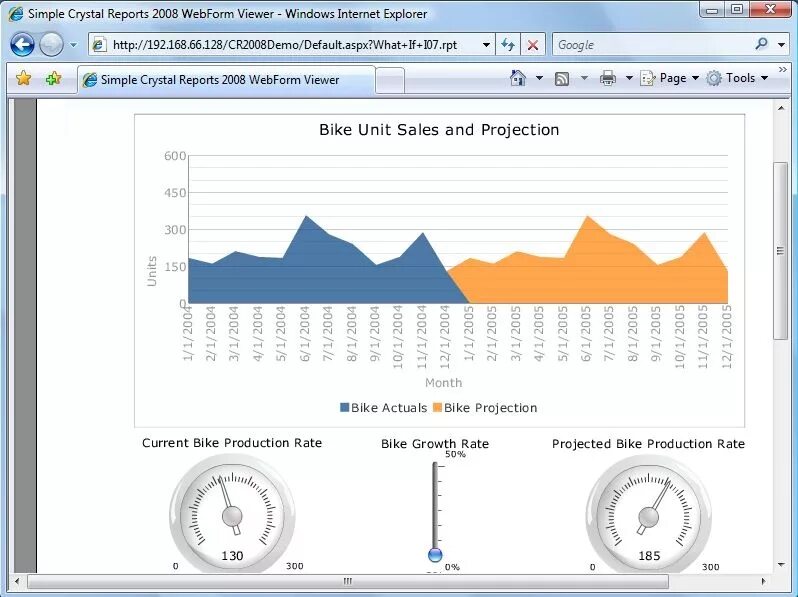Refresh the page with the Refresh icon
798x597 pixels.
(508, 45)
